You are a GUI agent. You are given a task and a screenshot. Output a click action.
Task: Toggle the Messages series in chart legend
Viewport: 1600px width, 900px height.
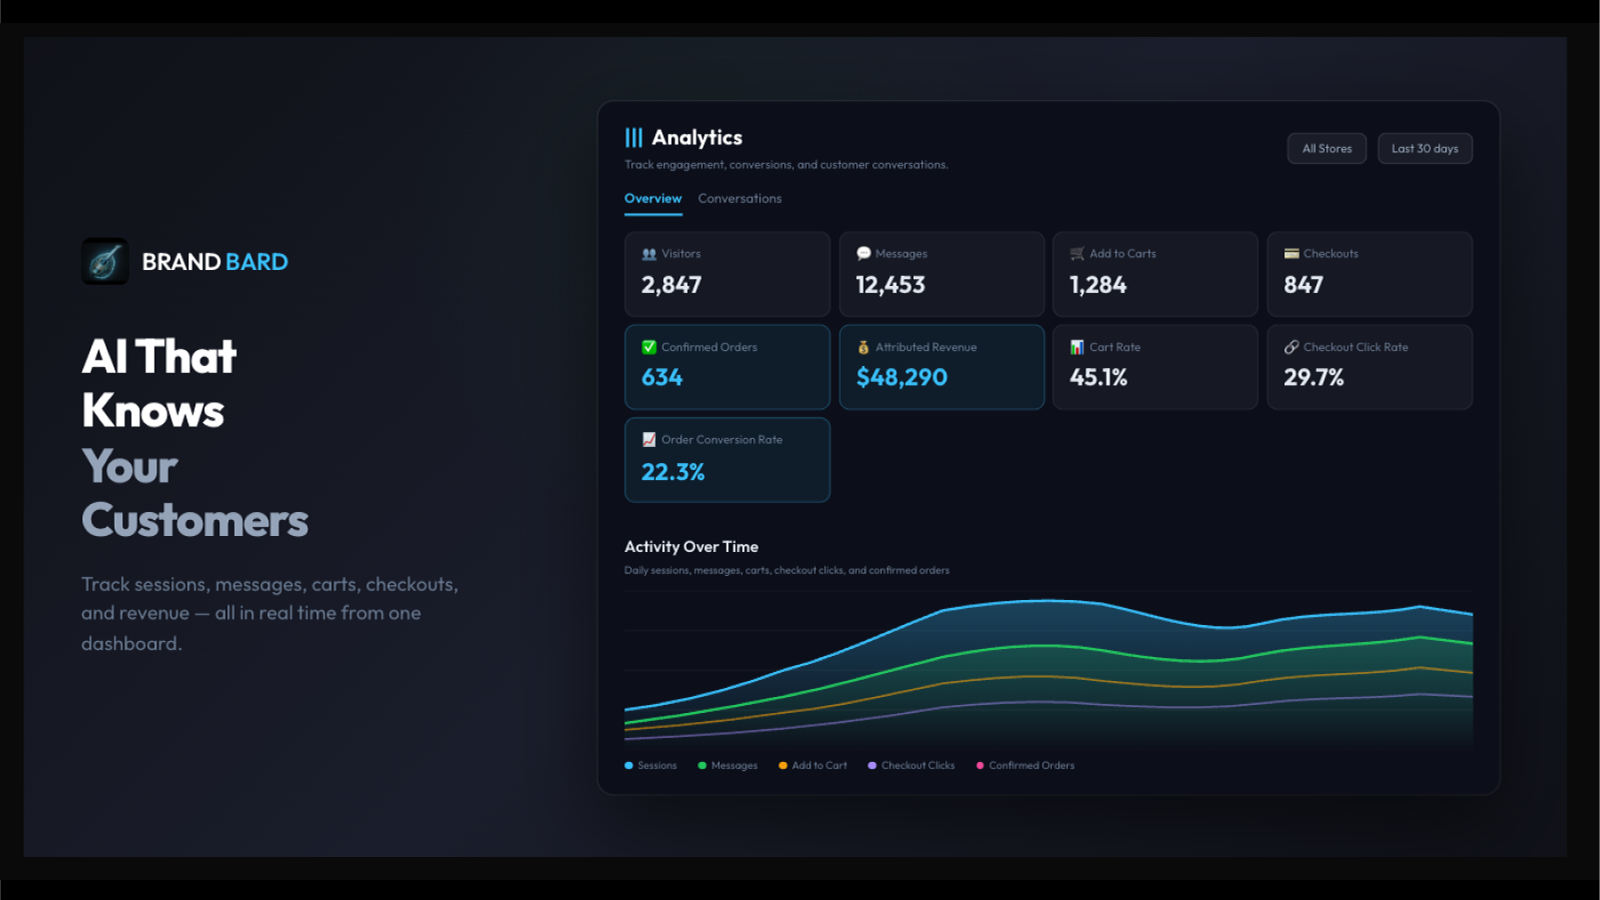[x=728, y=766]
